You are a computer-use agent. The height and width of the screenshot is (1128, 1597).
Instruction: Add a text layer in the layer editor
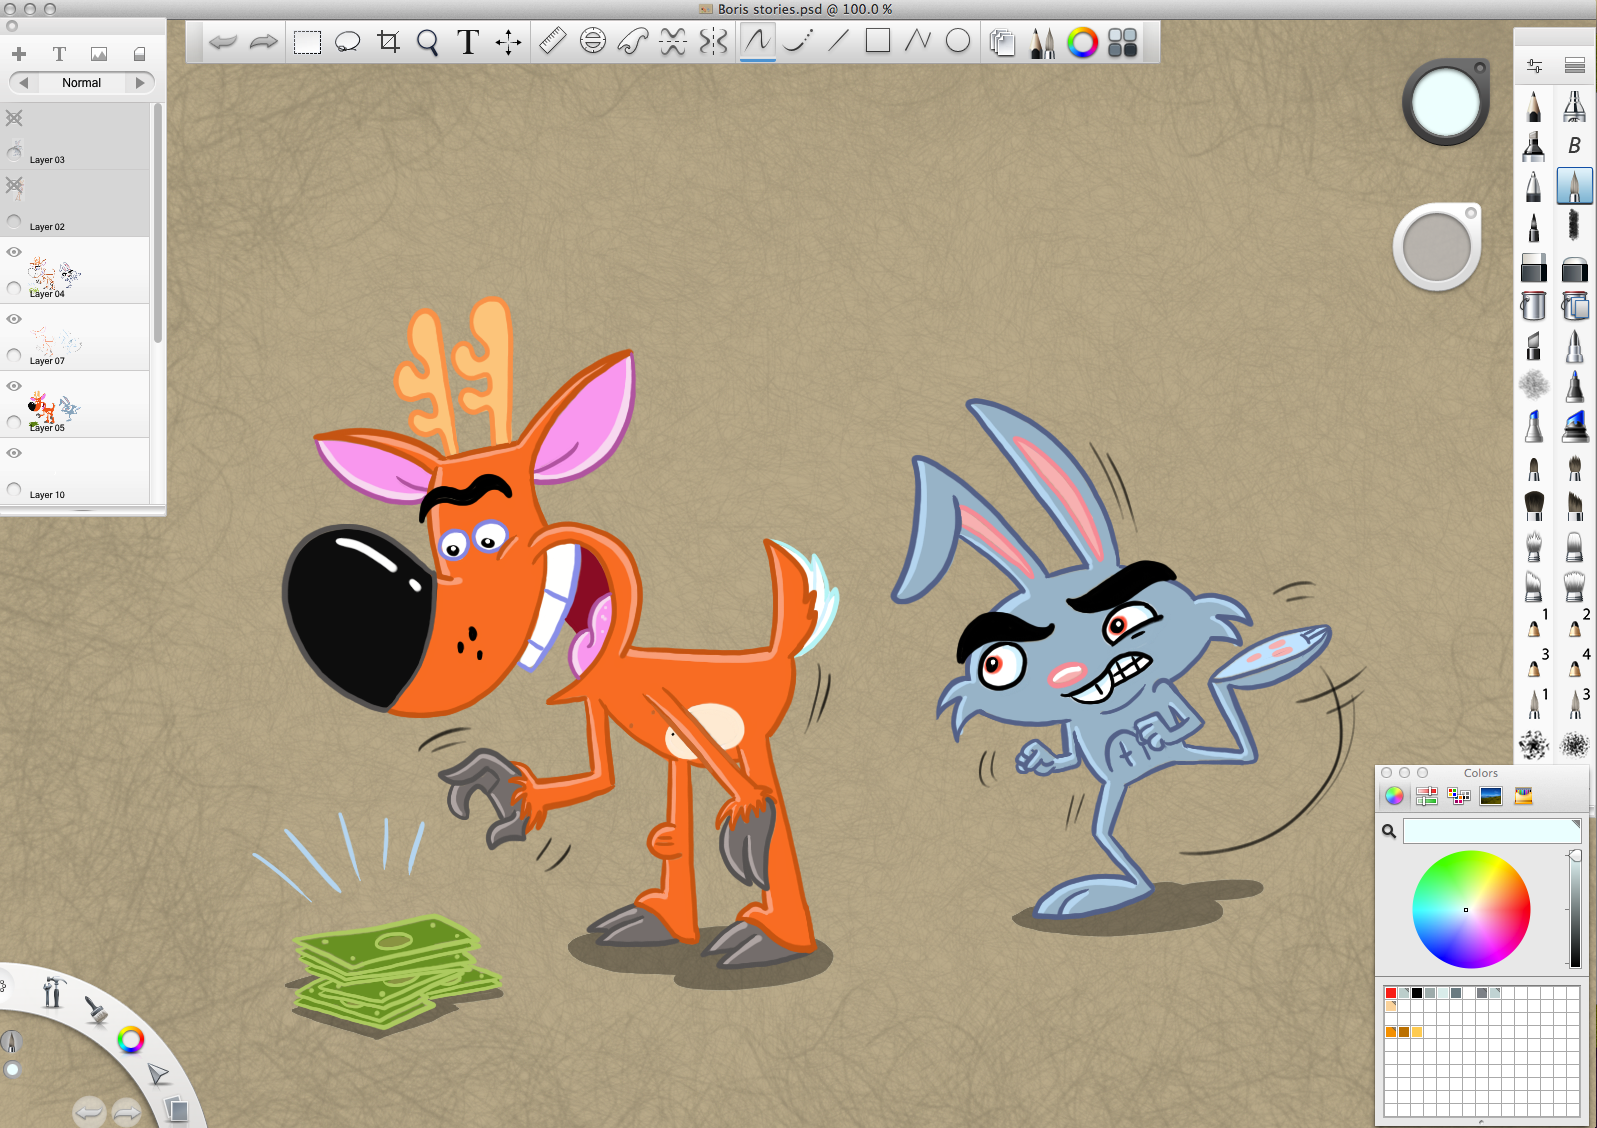click(59, 54)
